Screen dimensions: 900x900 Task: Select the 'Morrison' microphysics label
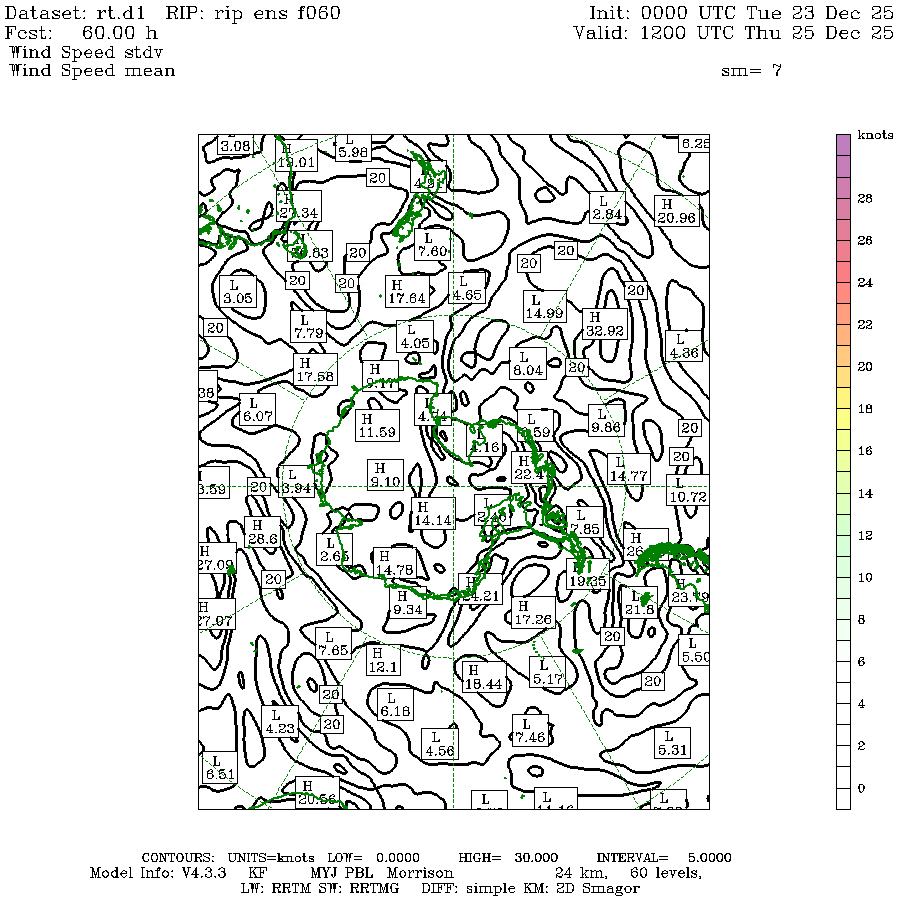[420, 873]
